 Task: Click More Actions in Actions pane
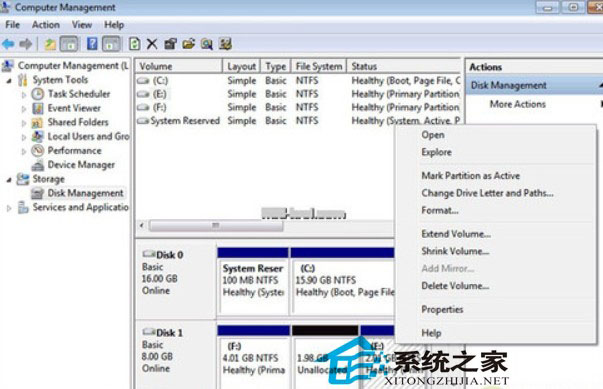[518, 104]
